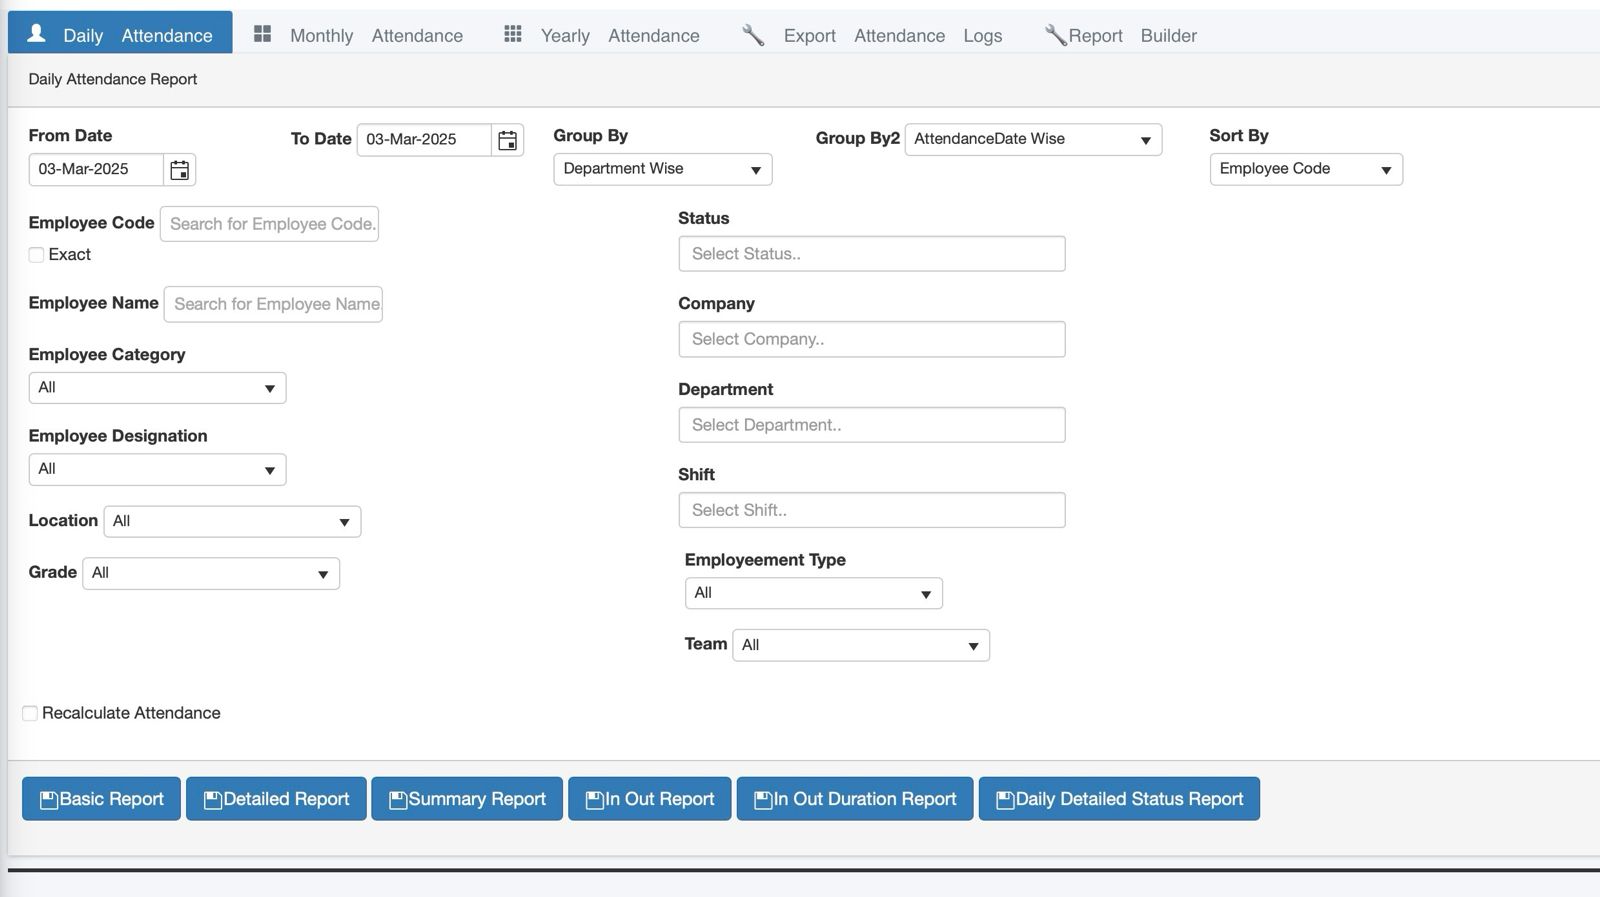Viewport: 1600px width, 897px height.
Task: Click the Employee Name search field
Action: click(x=273, y=304)
